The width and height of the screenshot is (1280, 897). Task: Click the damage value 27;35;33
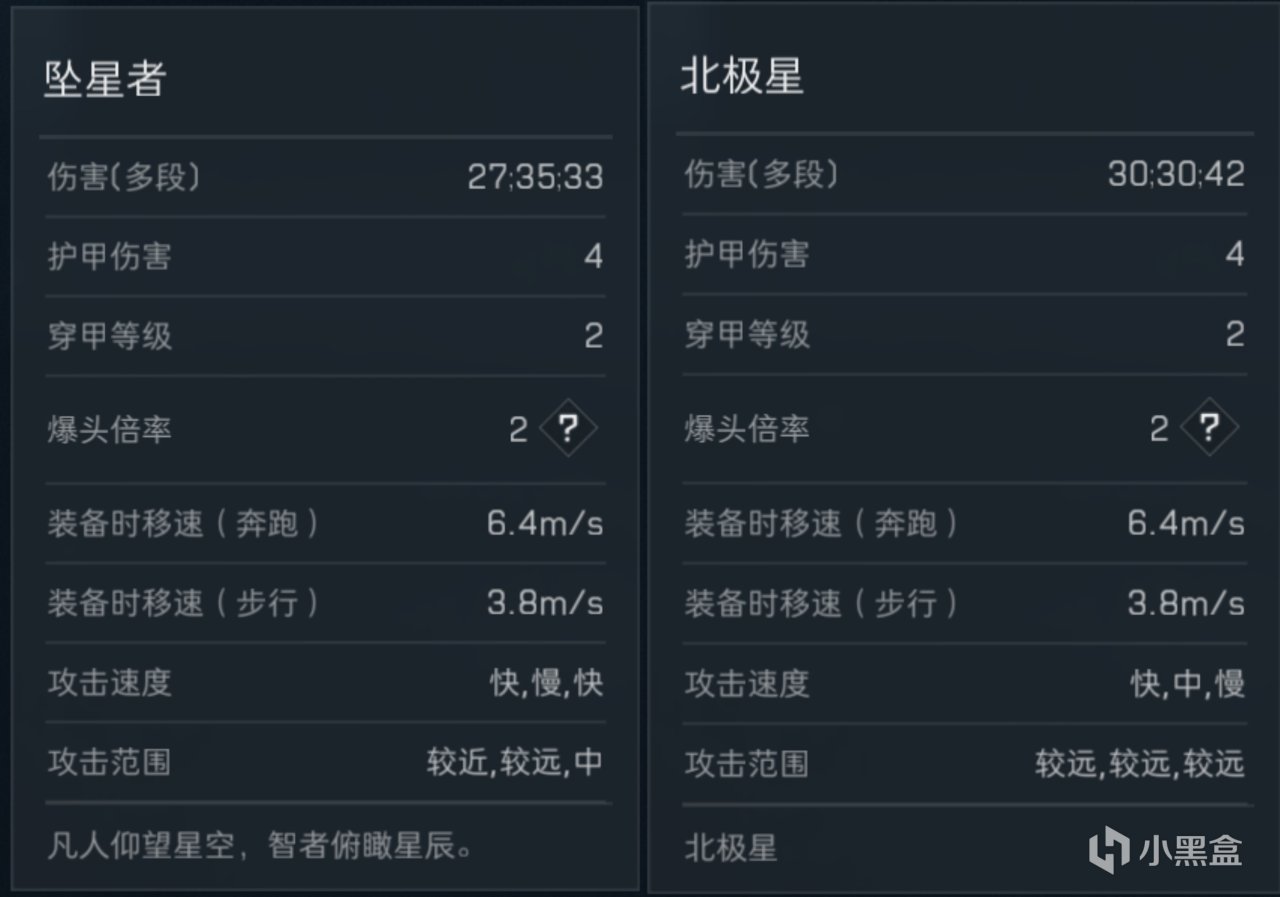(535, 177)
